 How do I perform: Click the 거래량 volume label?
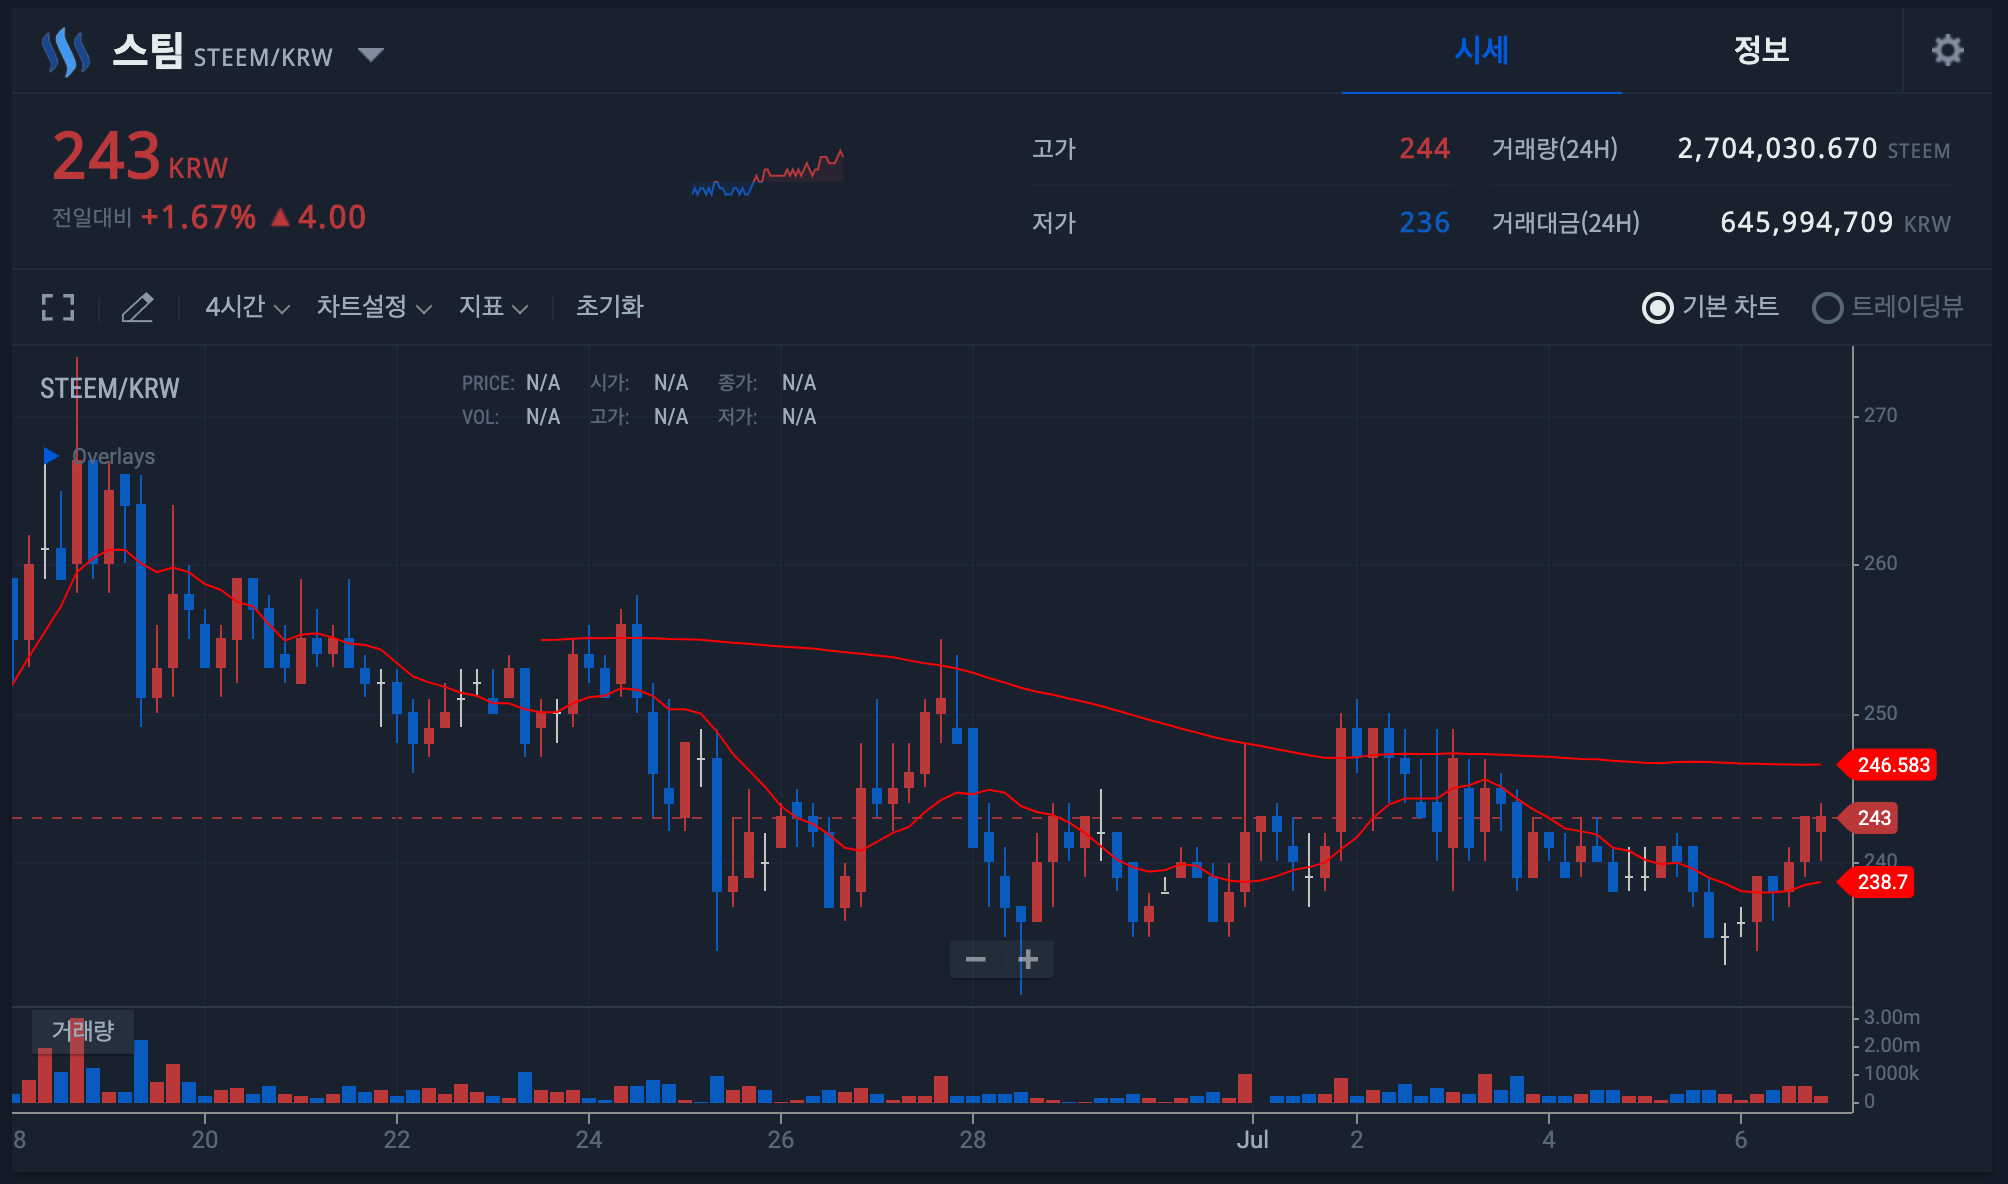[83, 1030]
